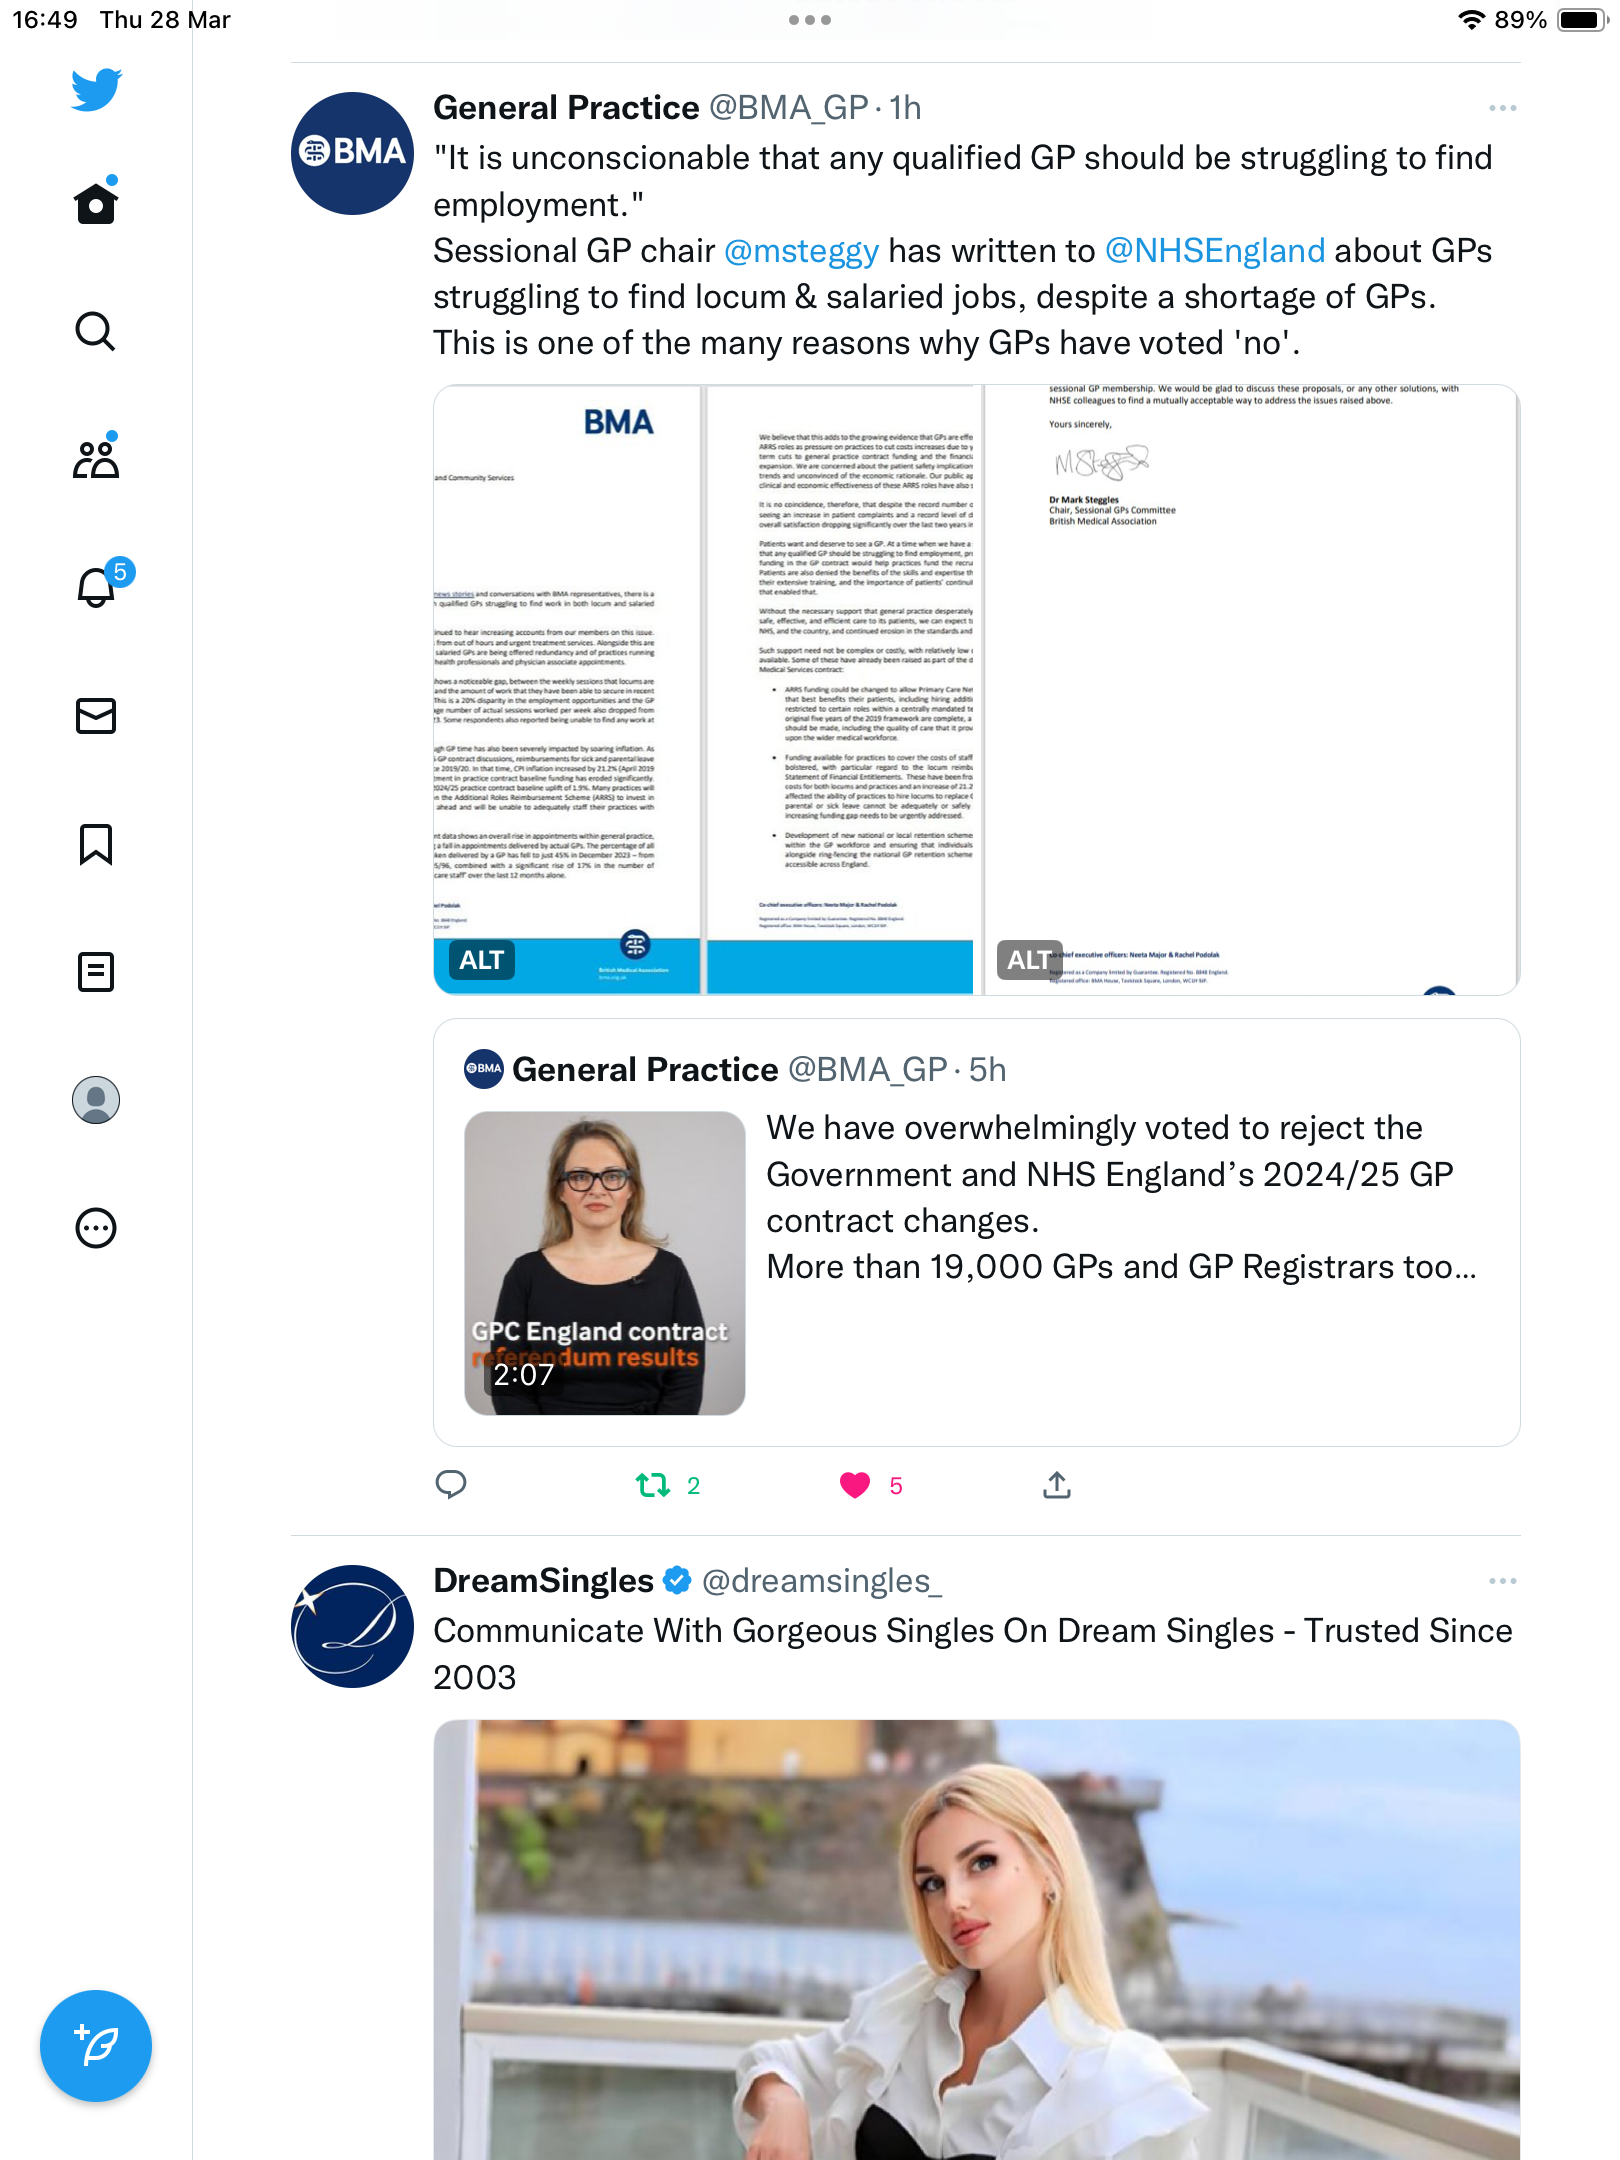1620x2160 pixels.
Task: Open the Messages envelope icon
Action: click(96, 716)
